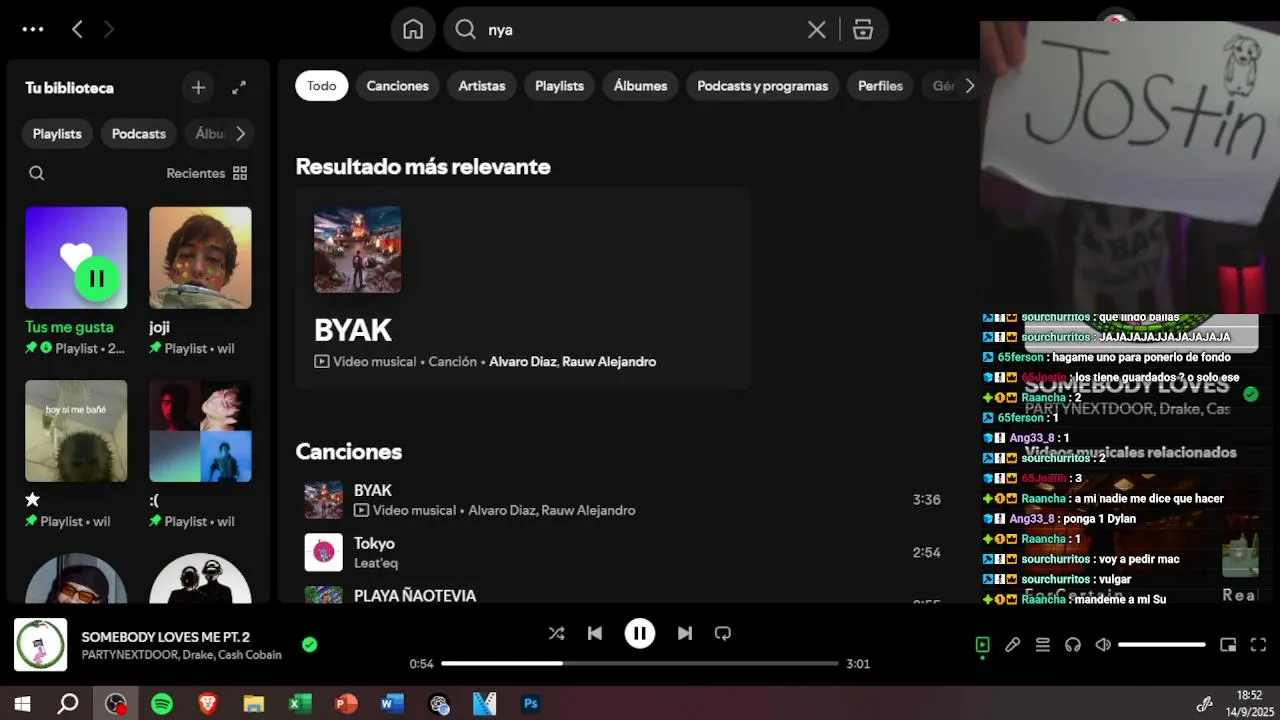Search within your library
The image size is (1280, 720).
coord(37,173)
